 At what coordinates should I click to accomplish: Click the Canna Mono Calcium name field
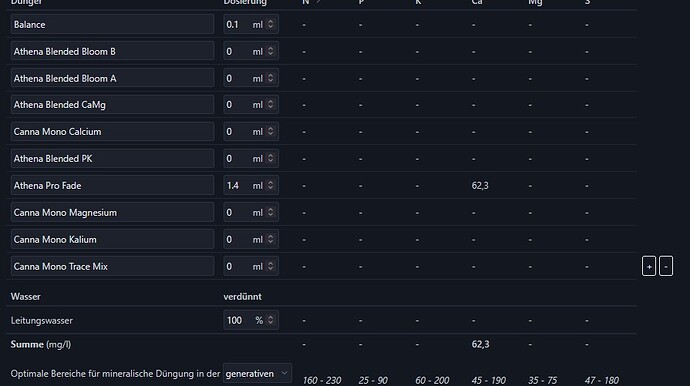click(x=112, y=132)
